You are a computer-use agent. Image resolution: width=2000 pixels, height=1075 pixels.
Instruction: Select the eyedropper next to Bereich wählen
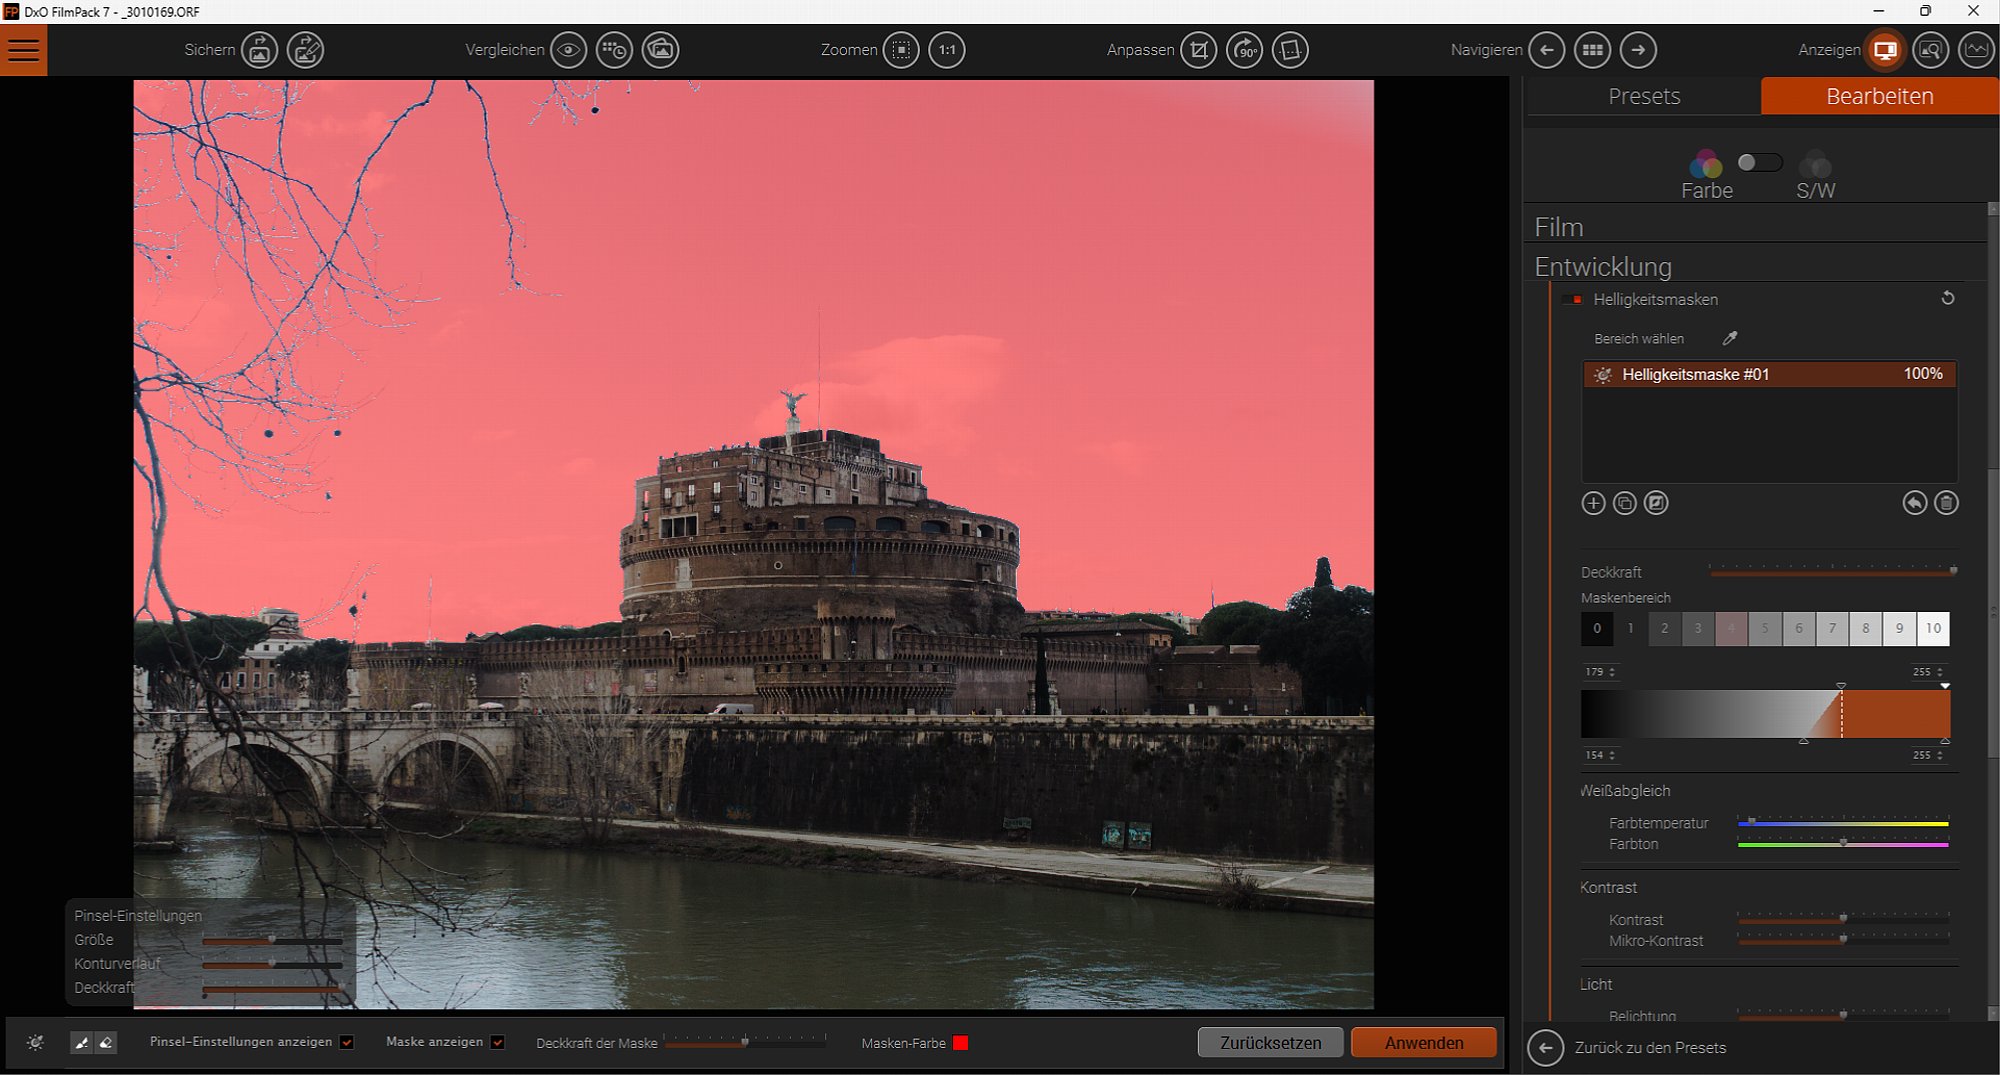tap(1730, 339)
